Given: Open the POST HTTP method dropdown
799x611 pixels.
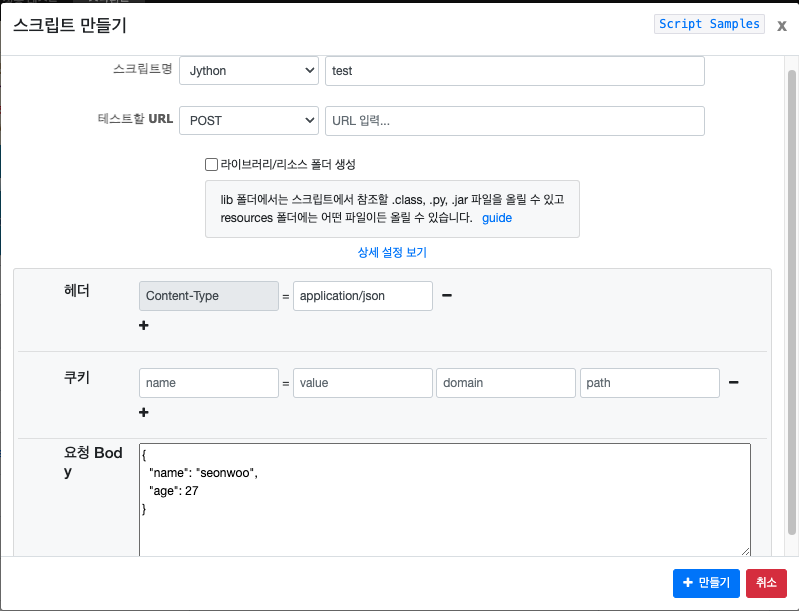Looking at the screenshot, I should pyautogui.click(x=249, y=121).
